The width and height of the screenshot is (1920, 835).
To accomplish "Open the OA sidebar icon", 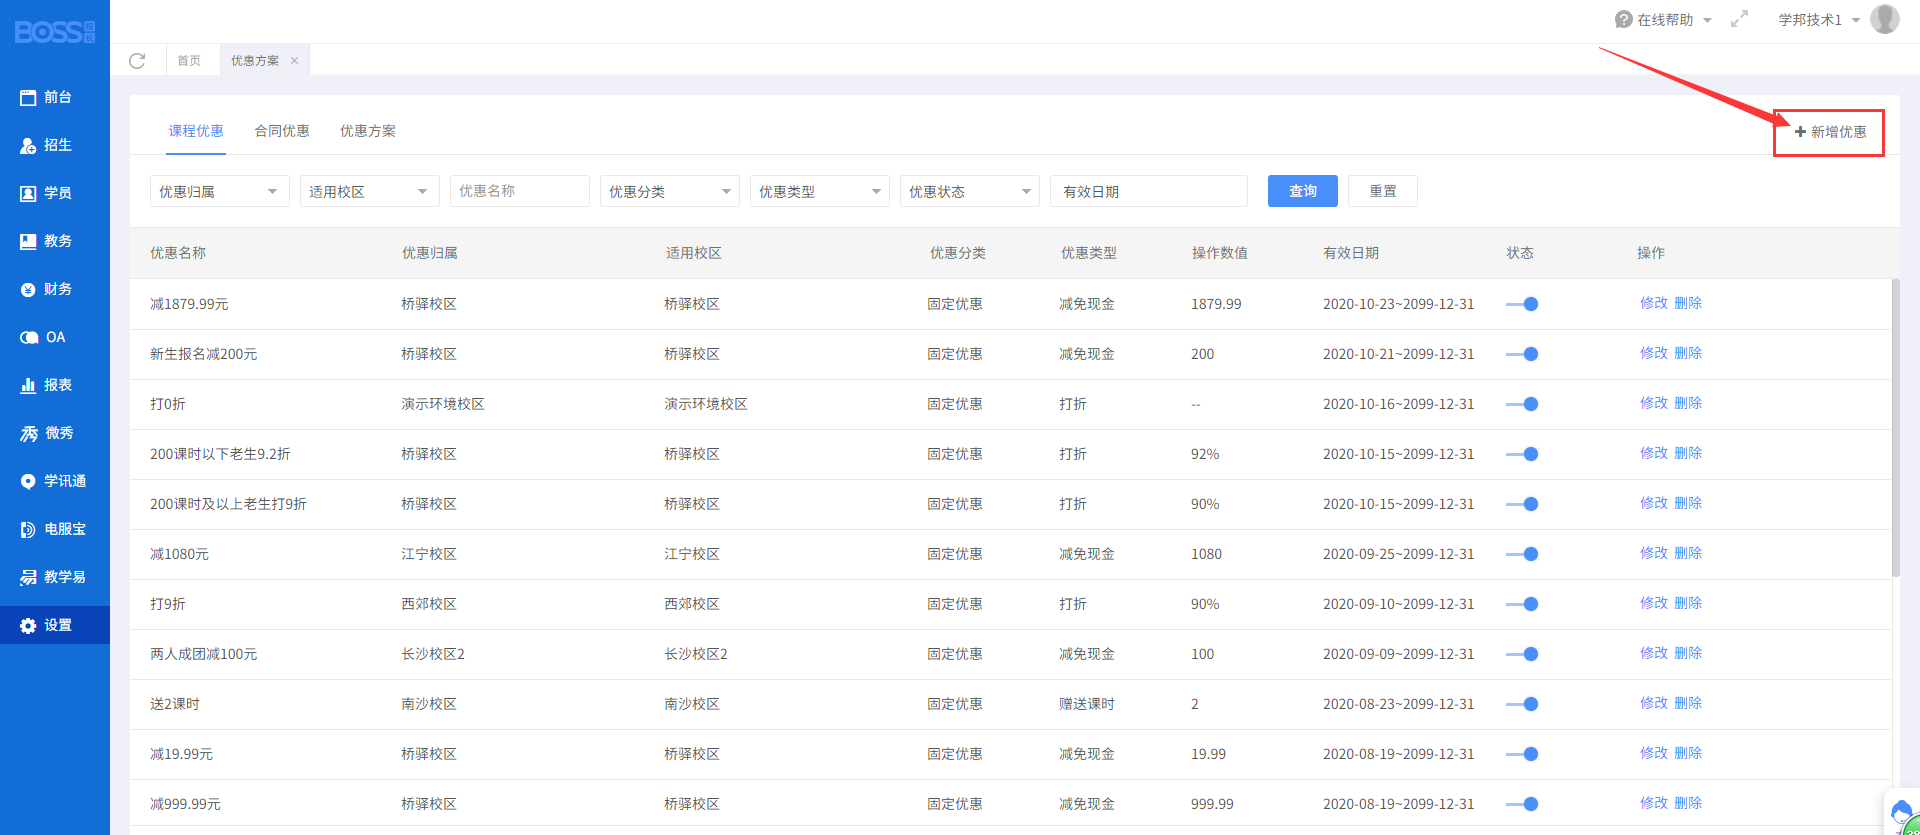I will (x=29, y=338).
